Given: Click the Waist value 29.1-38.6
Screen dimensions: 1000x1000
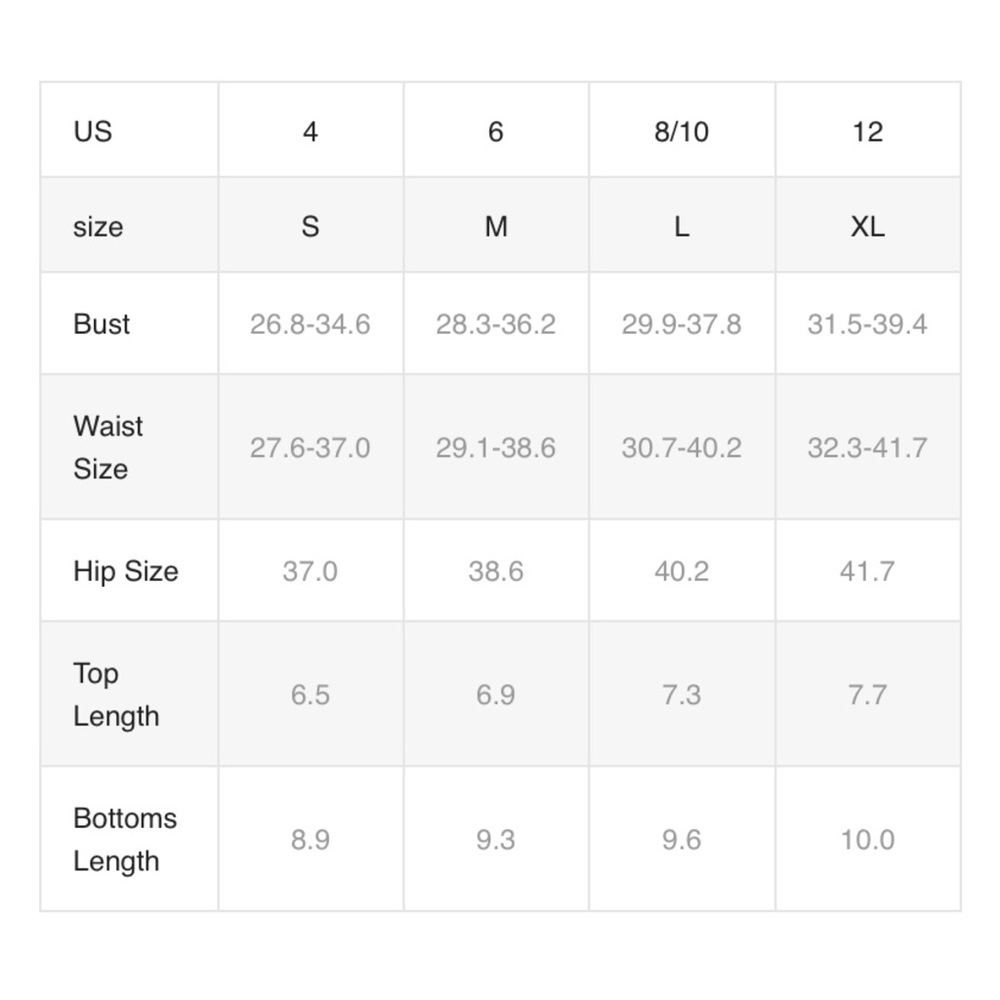Looking at the screenshot, I should (496, 446).
